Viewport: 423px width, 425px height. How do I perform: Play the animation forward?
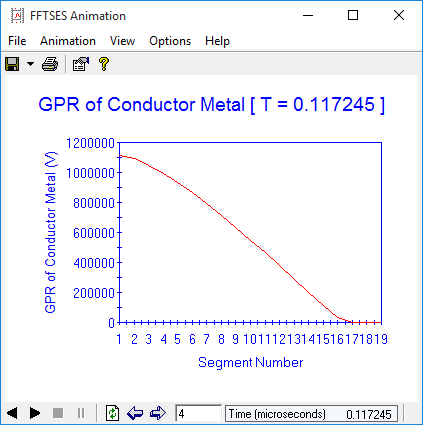[x=35, y=413]
